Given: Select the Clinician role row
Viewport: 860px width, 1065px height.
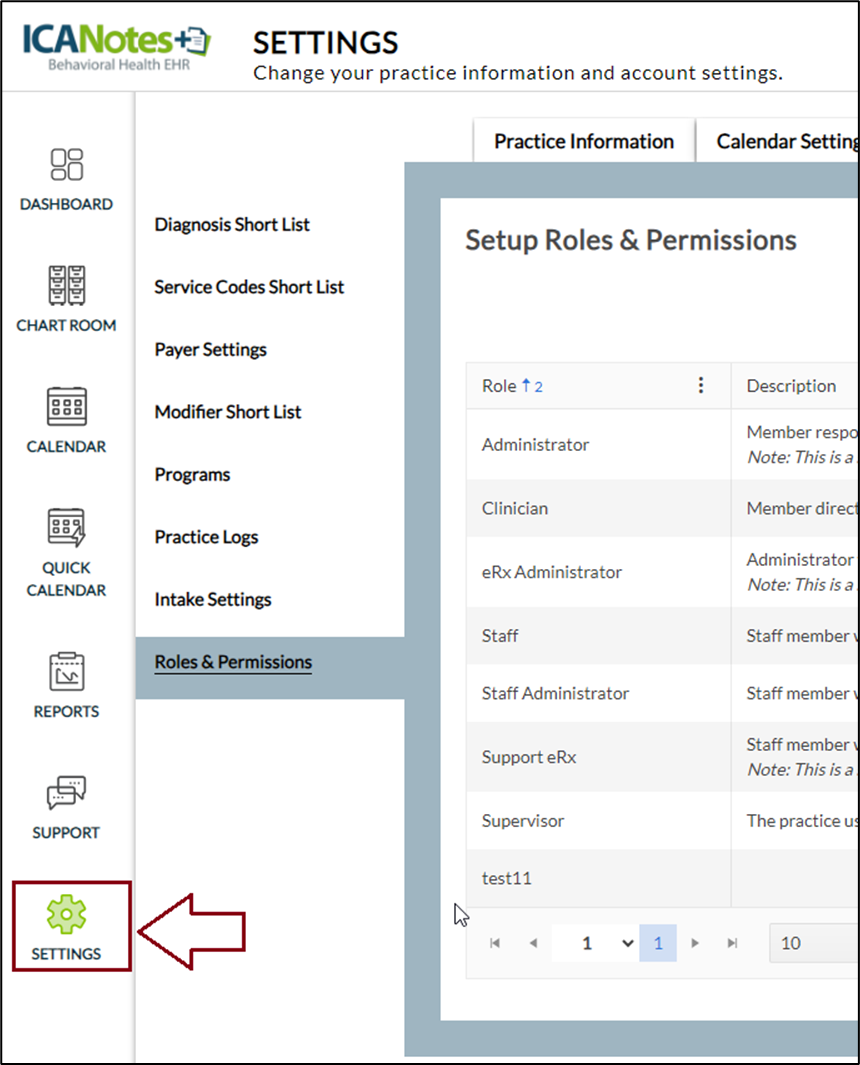Looking at the screenshot, I should pyautogui.click(x=515, y=508).
